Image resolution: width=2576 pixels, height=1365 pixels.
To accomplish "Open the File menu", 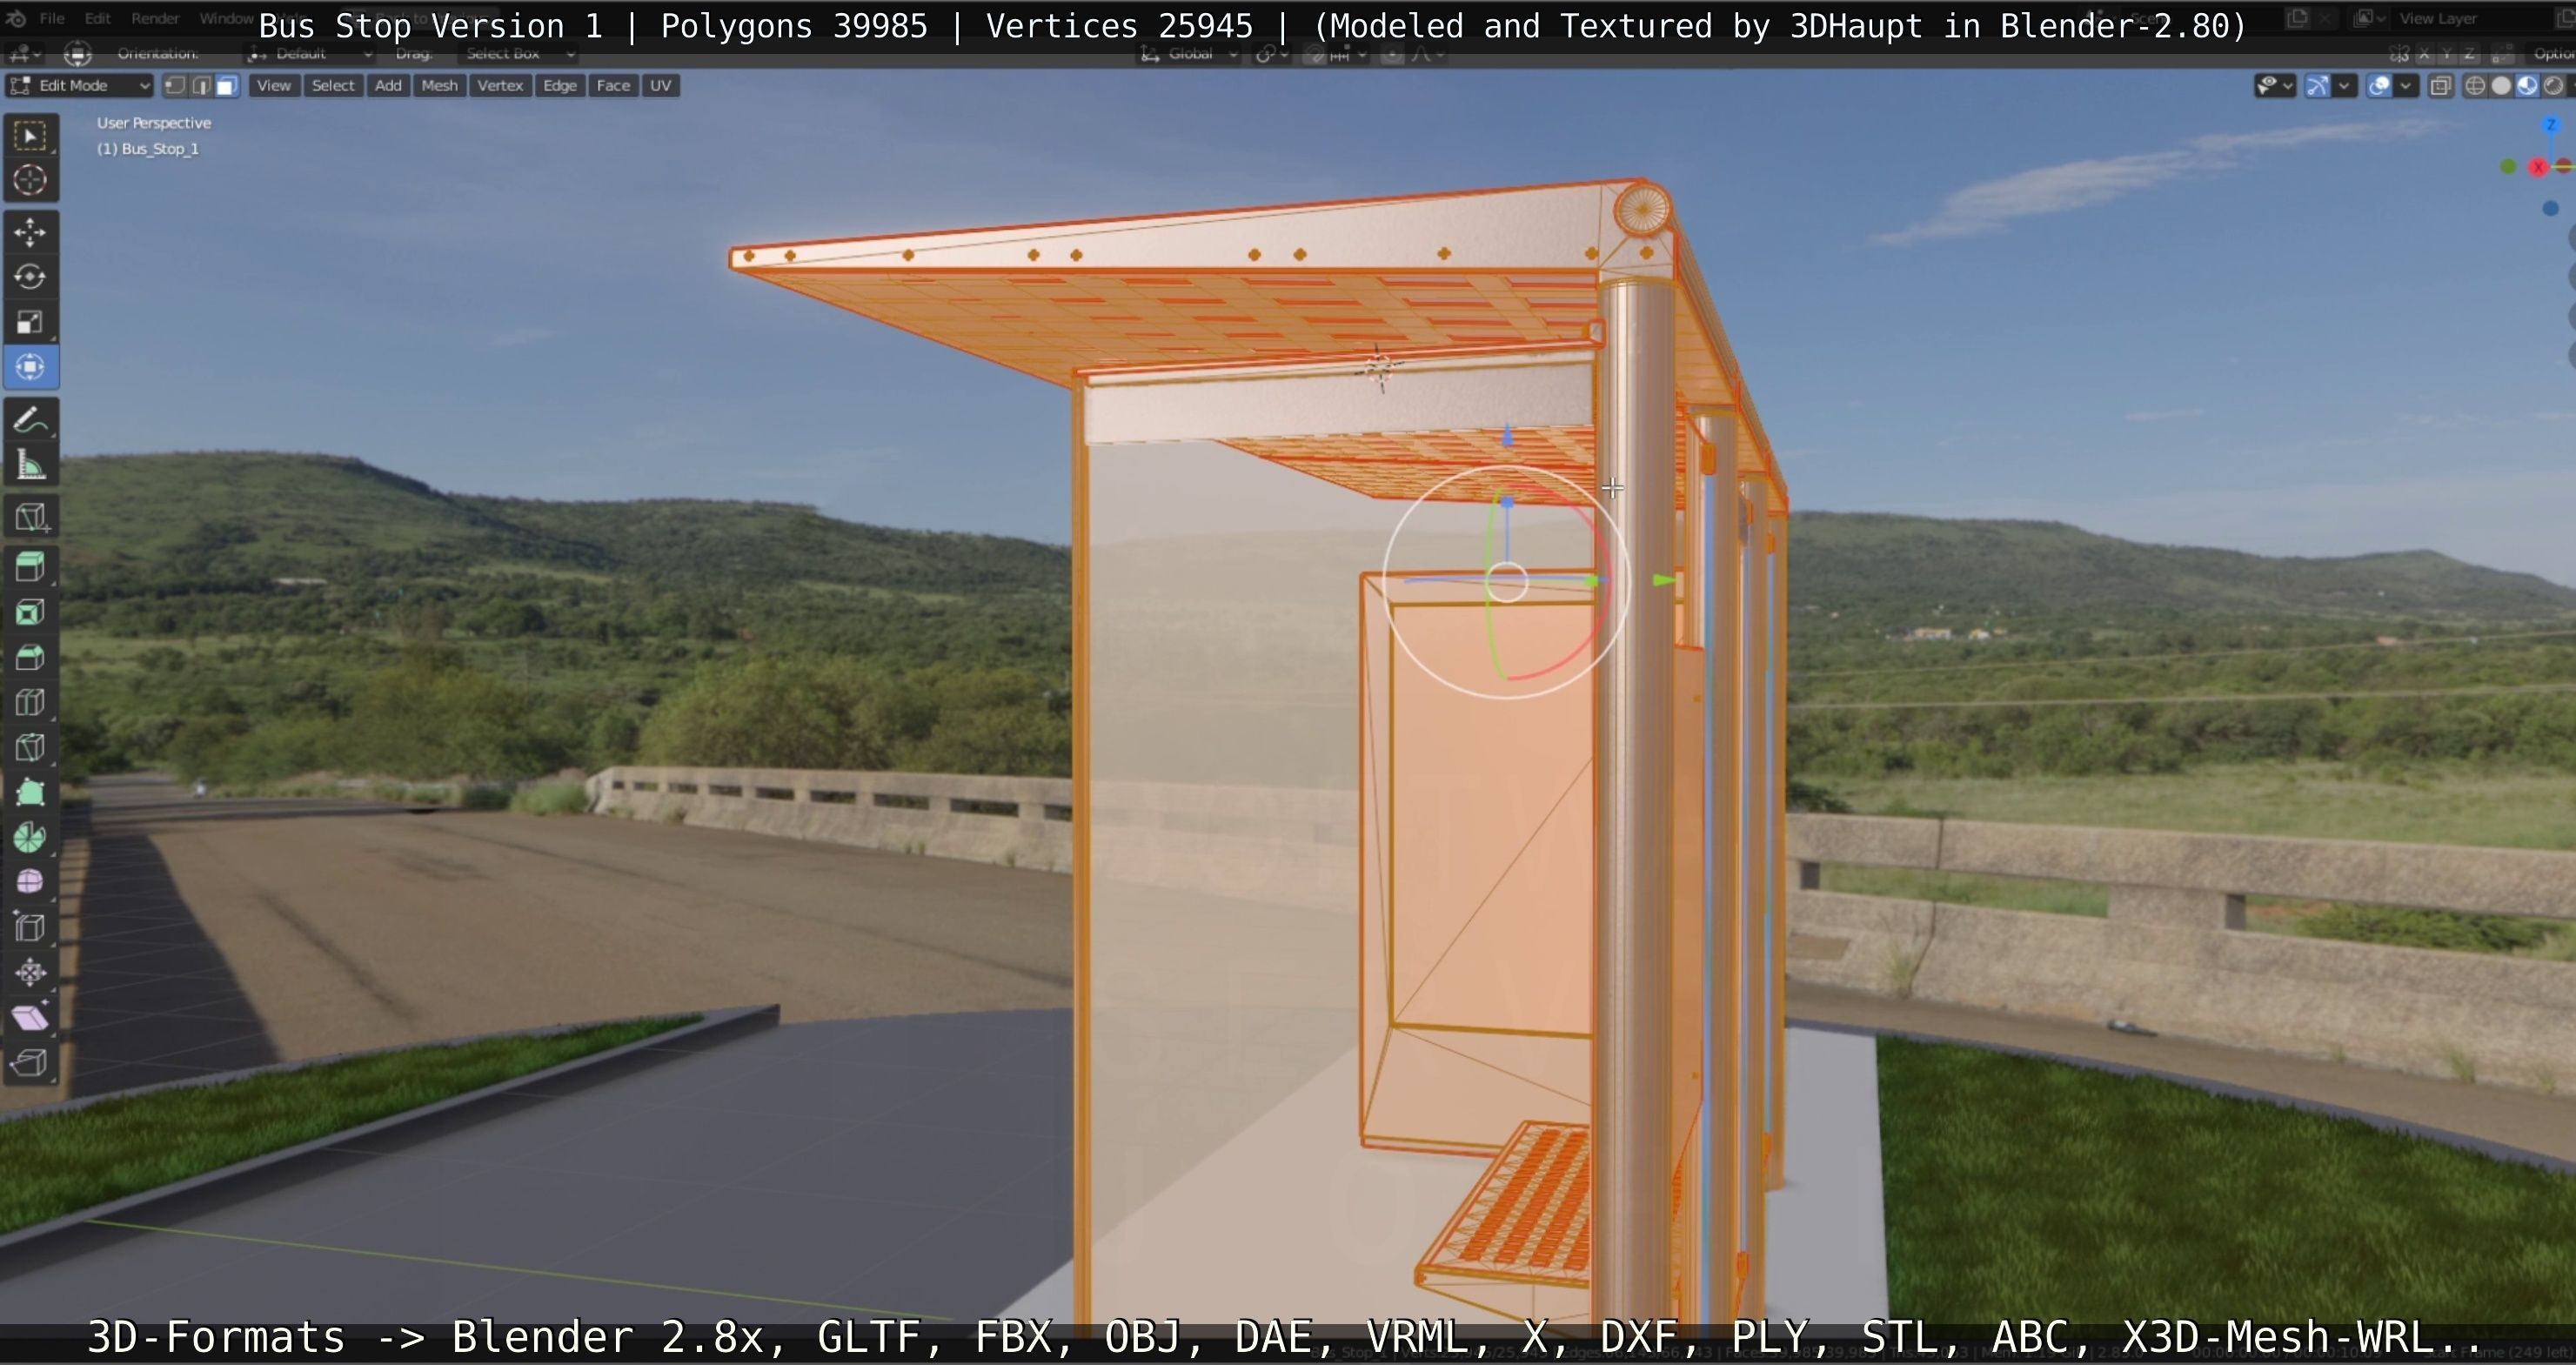I will click(x=52, y=18).
